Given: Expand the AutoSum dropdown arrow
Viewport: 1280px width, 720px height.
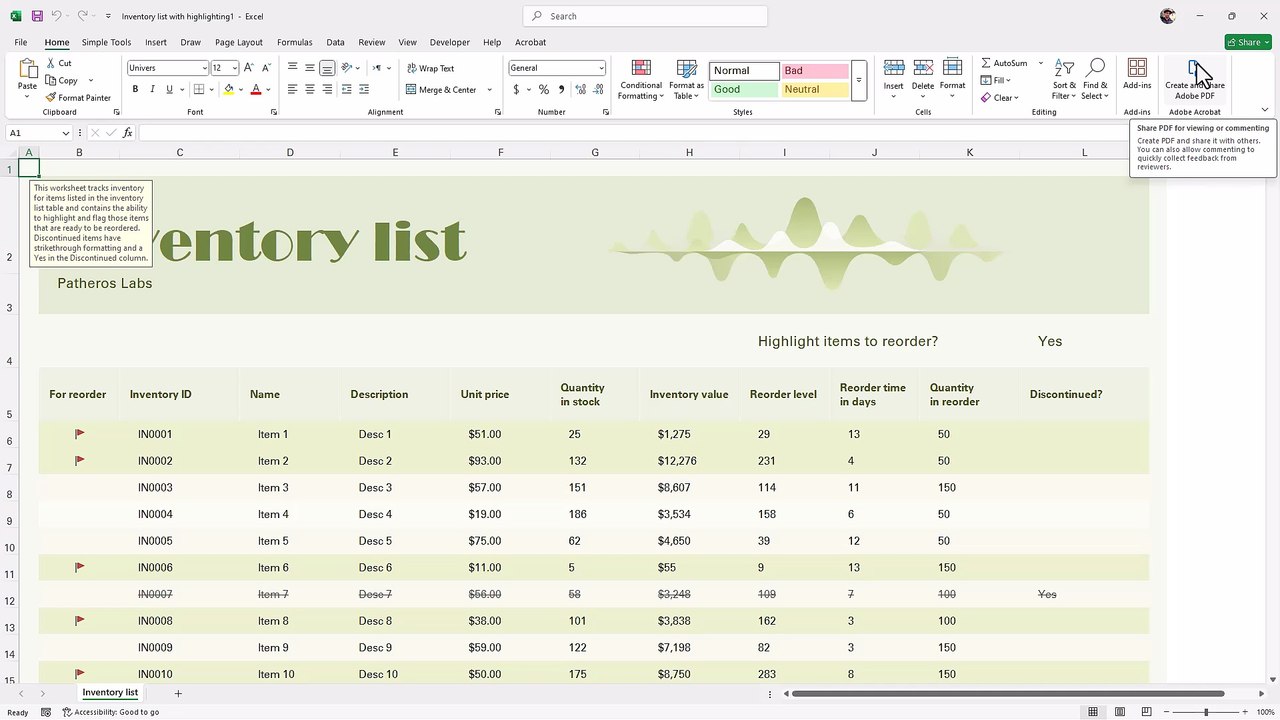Looking at the screenshot, I should (x=1040, y=63).
